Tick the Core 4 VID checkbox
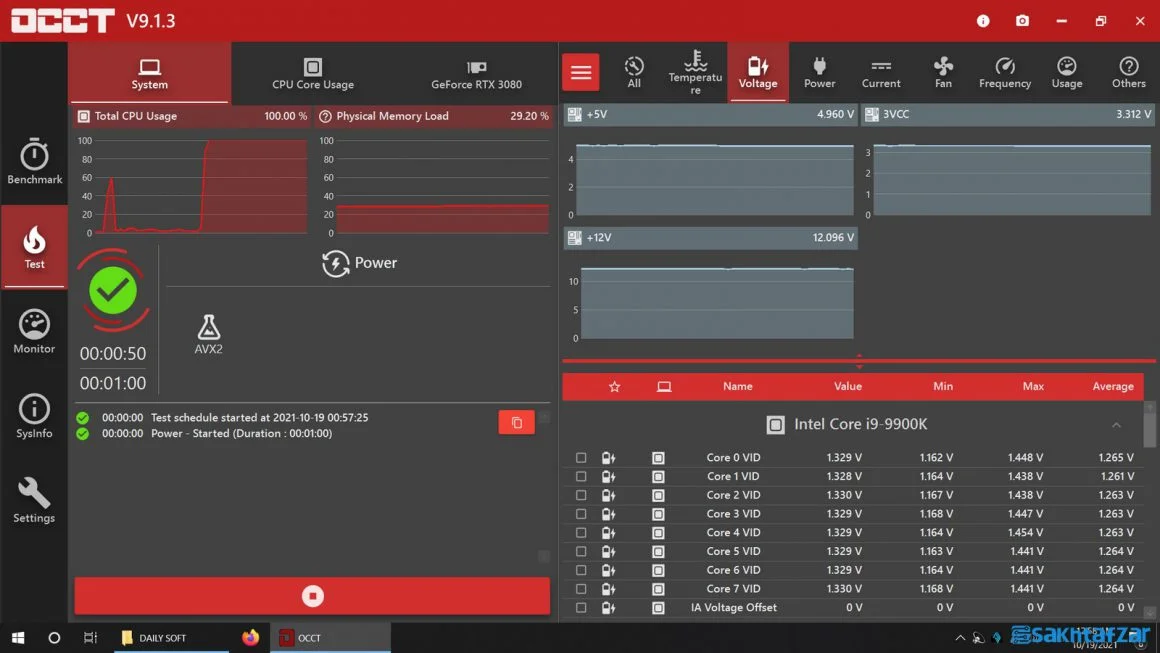 [581, 532]
